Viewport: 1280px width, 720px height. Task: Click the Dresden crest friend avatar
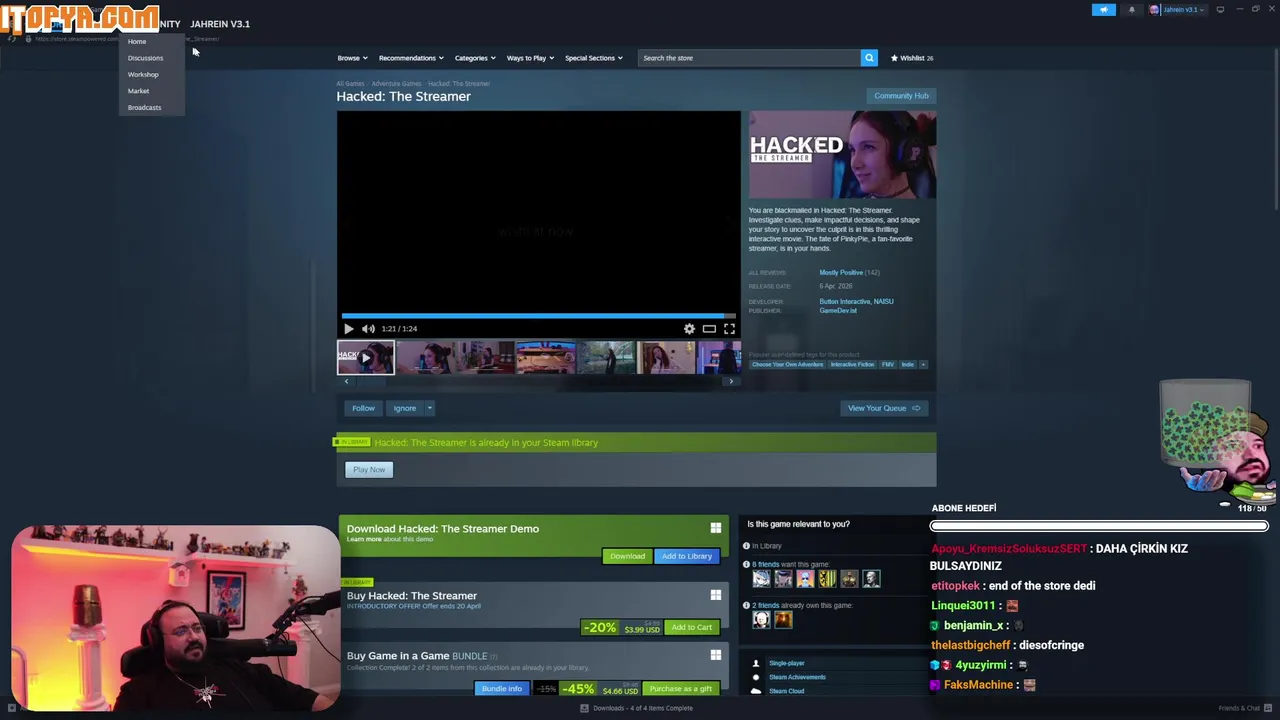pos(827,579)
